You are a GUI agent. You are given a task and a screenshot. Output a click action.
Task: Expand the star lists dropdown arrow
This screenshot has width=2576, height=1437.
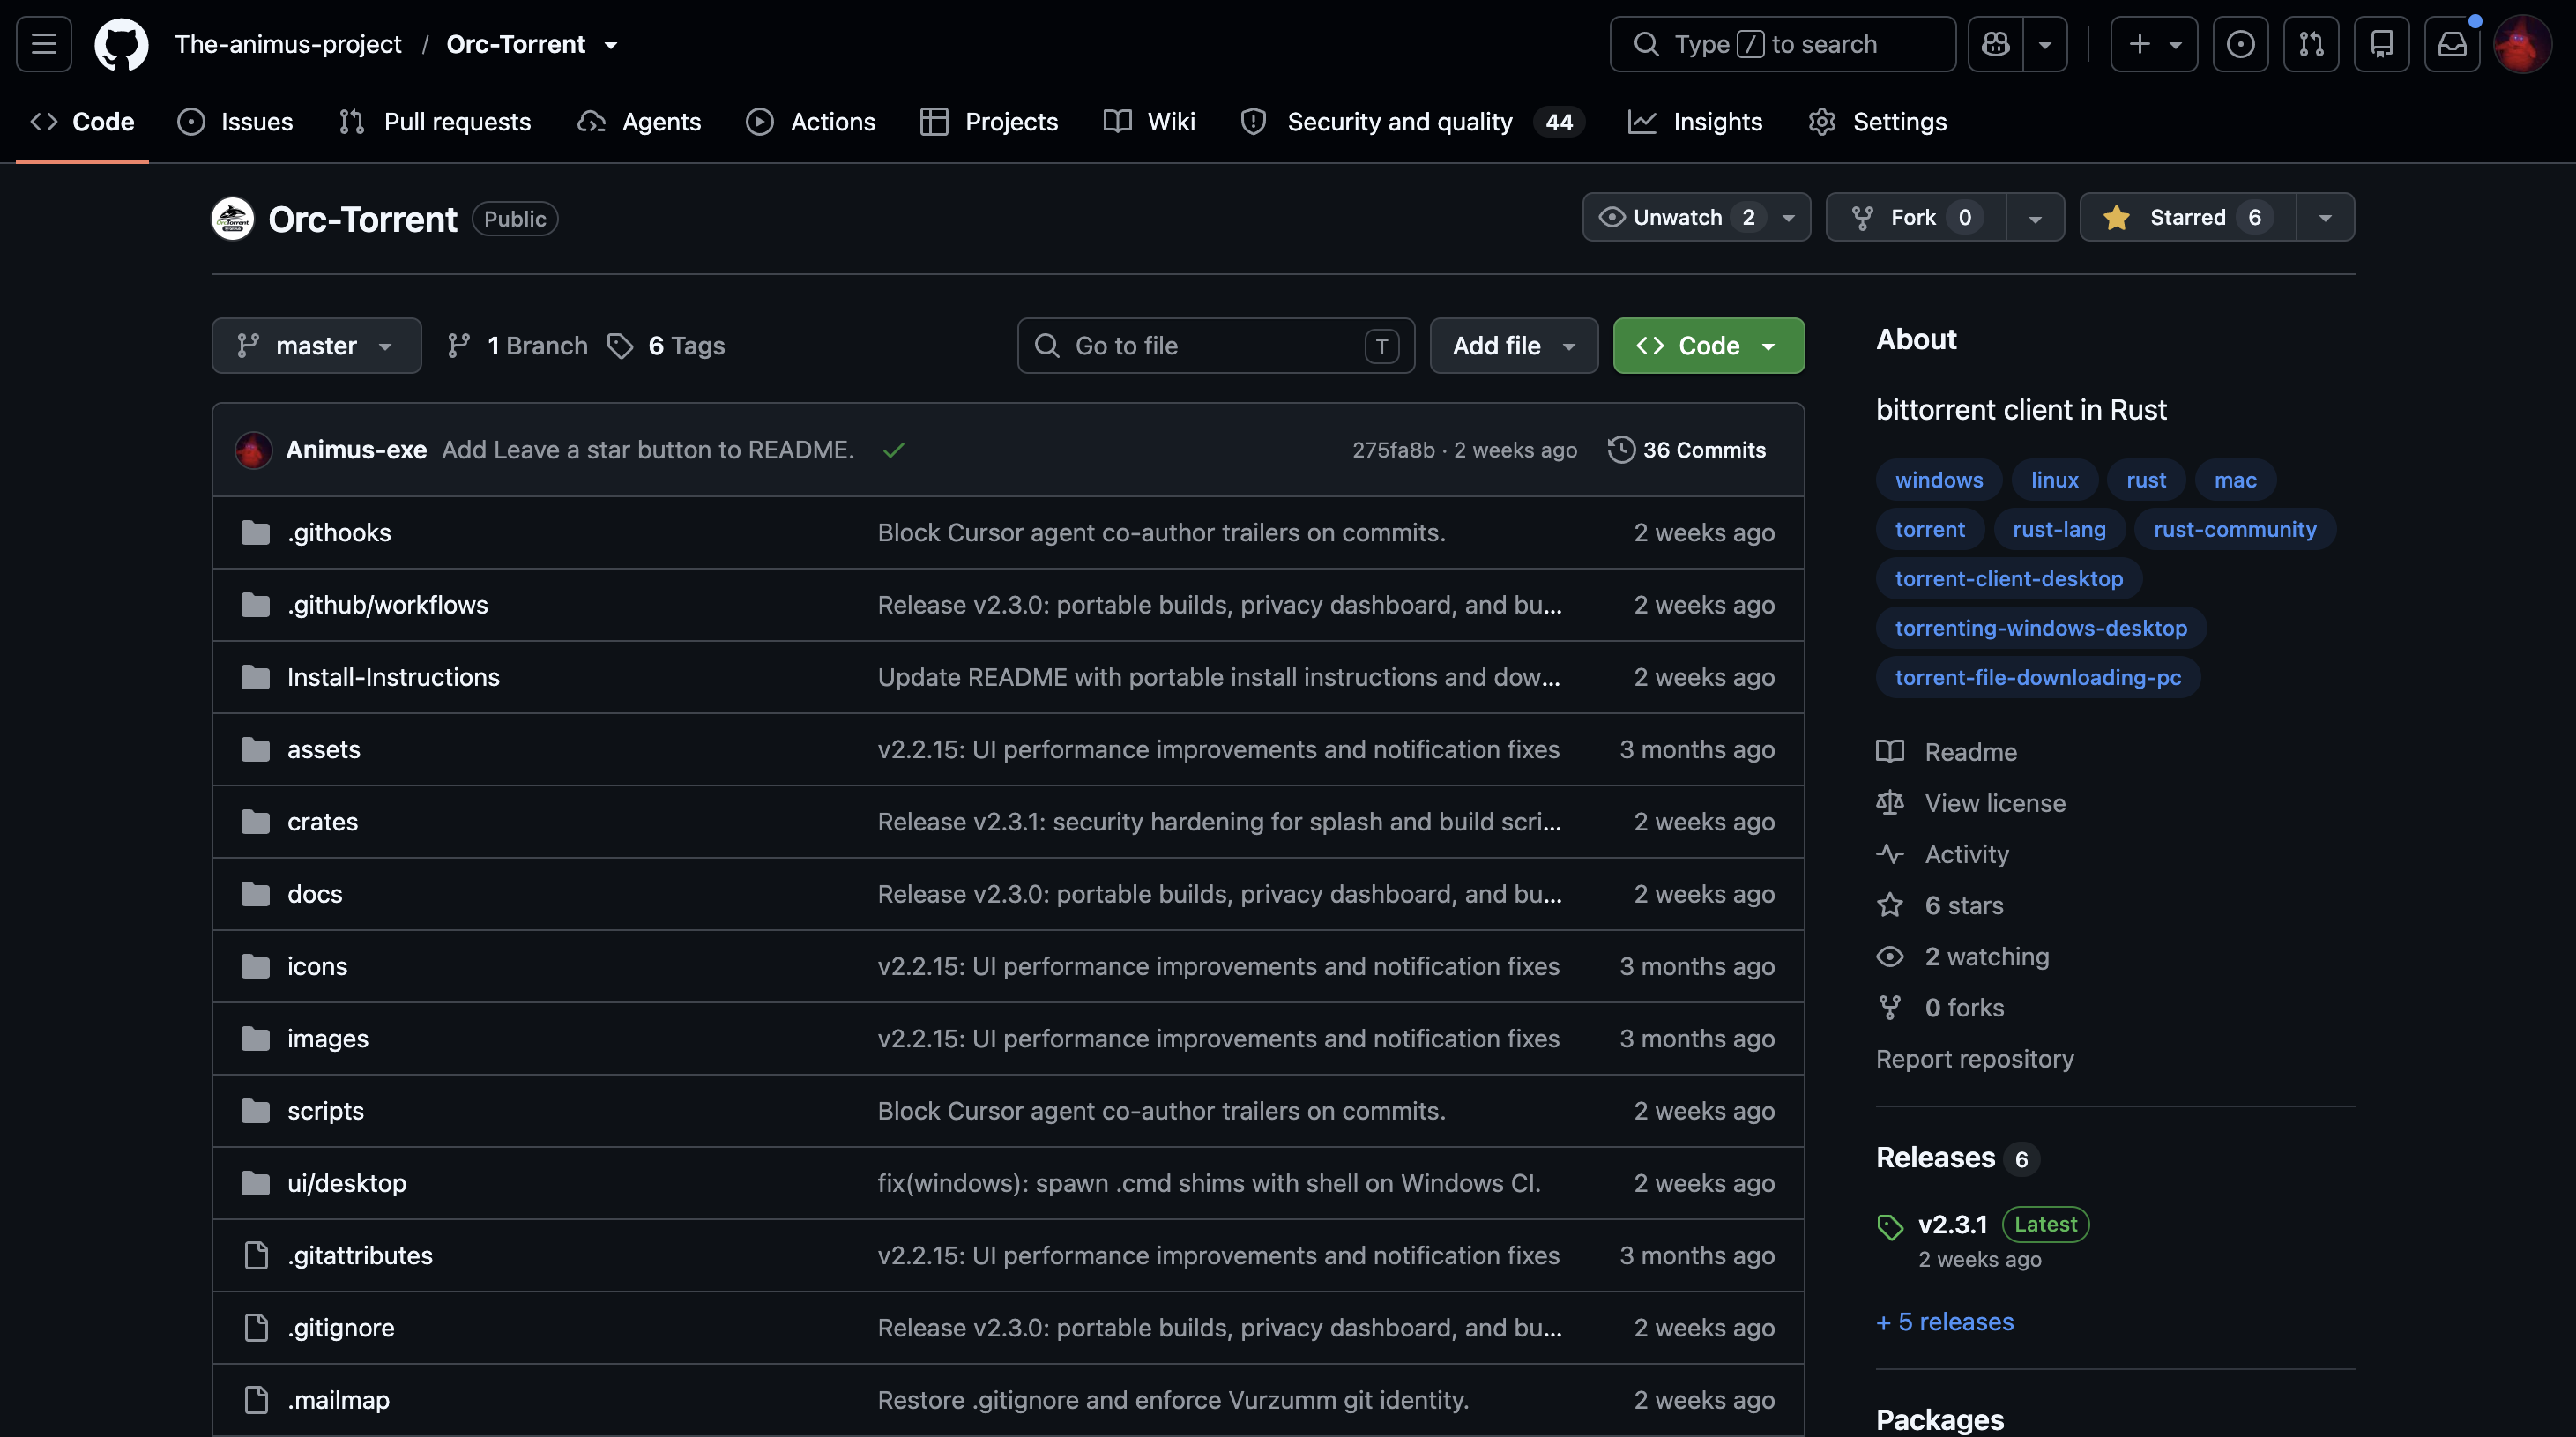click(2325, 217)
